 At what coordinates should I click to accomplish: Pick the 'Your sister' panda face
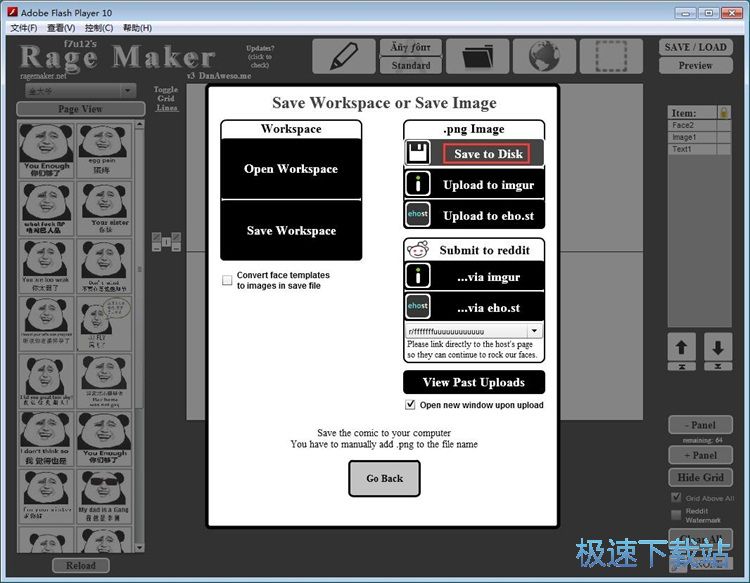click(x=104, y=208)
